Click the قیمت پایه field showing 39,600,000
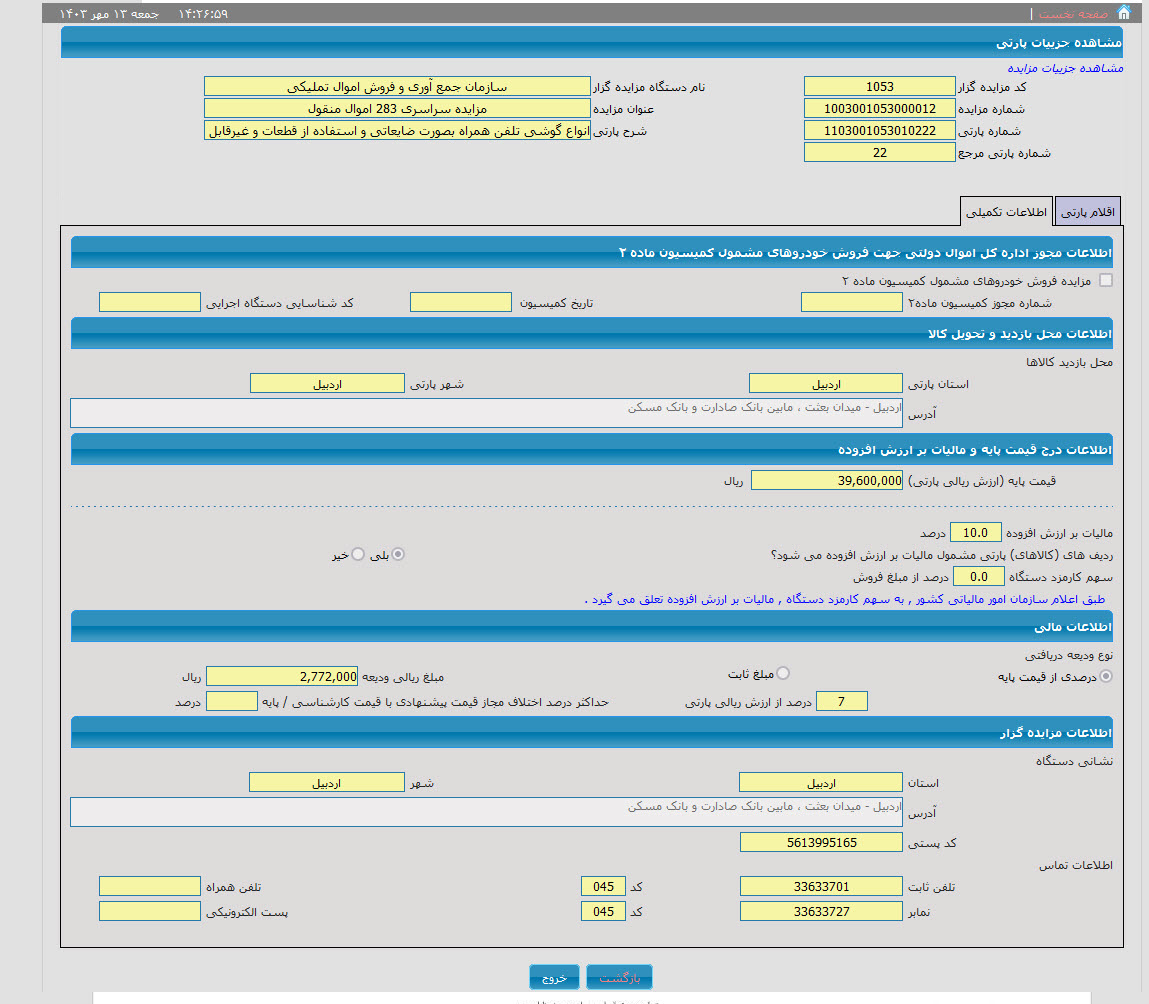The image size is (1149, 1004). pos(826,481)
